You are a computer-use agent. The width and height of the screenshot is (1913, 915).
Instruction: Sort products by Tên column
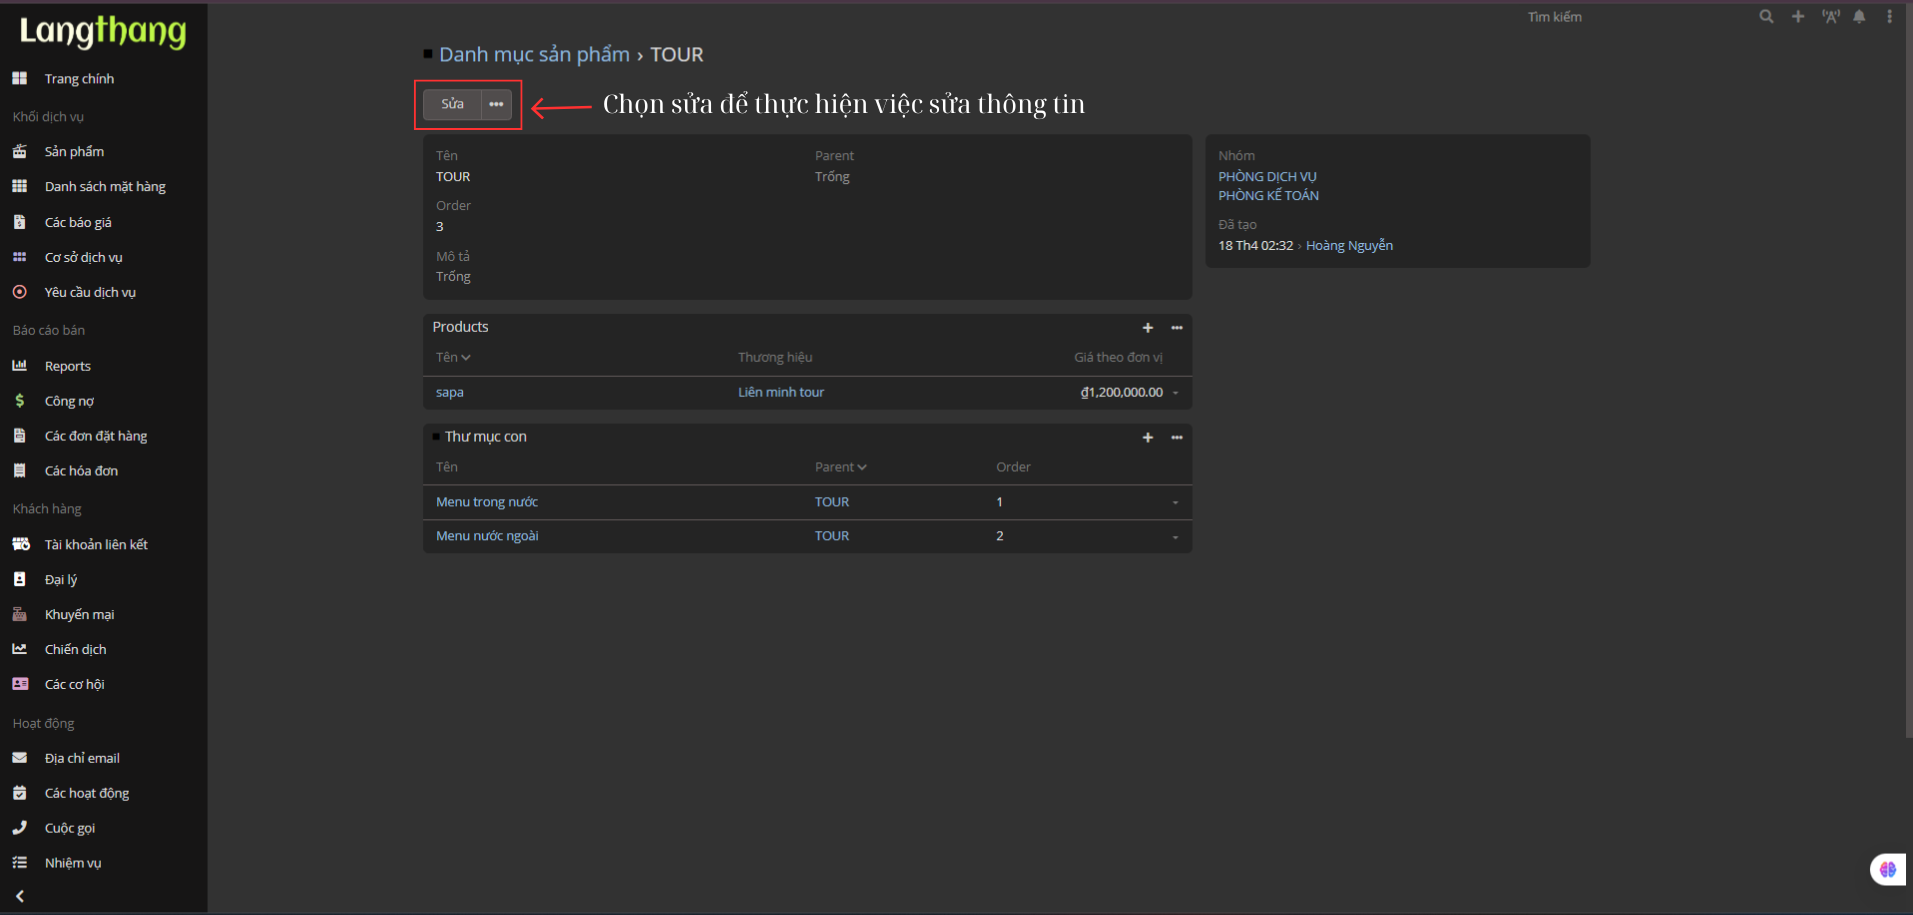(x=453, y=357)
